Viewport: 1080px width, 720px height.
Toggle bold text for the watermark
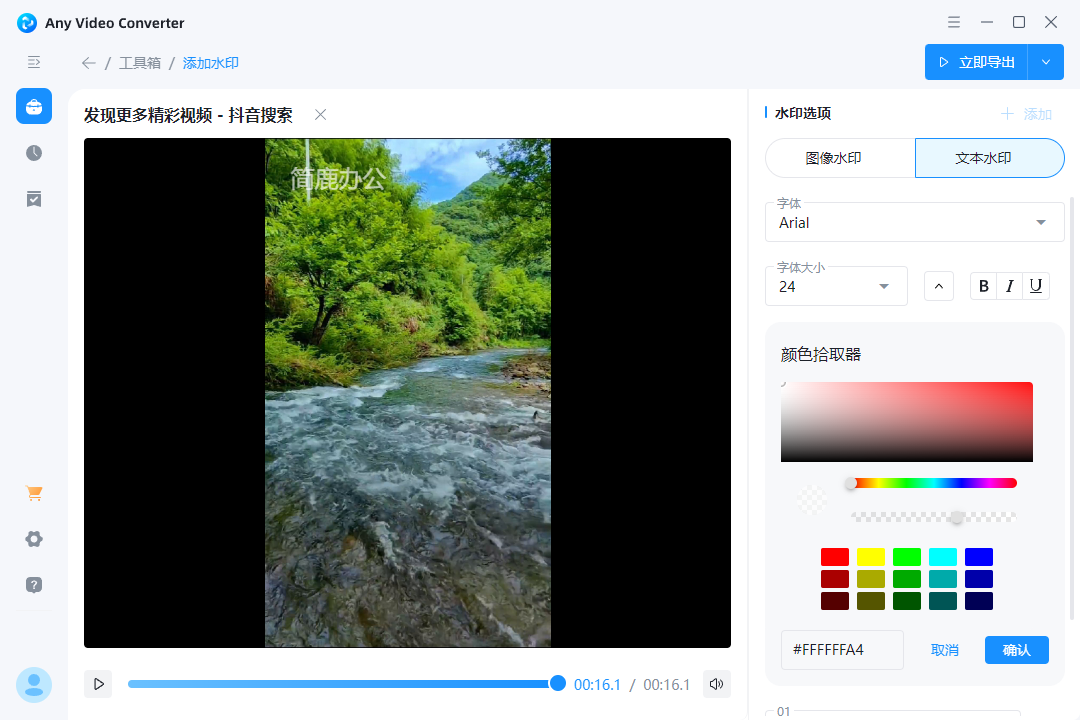(983, 285)
